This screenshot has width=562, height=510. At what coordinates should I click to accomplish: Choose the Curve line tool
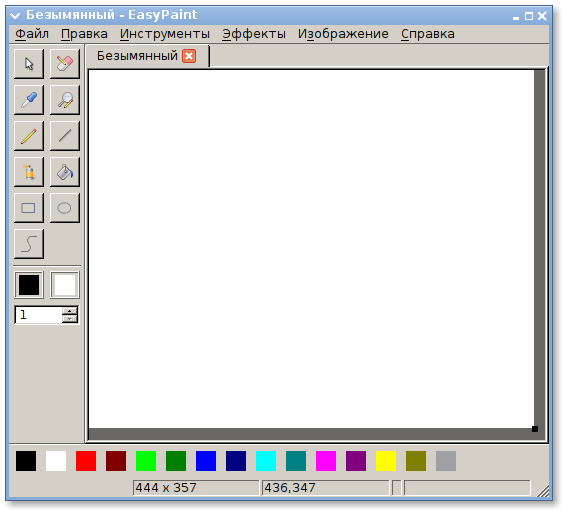coord(29,244)
